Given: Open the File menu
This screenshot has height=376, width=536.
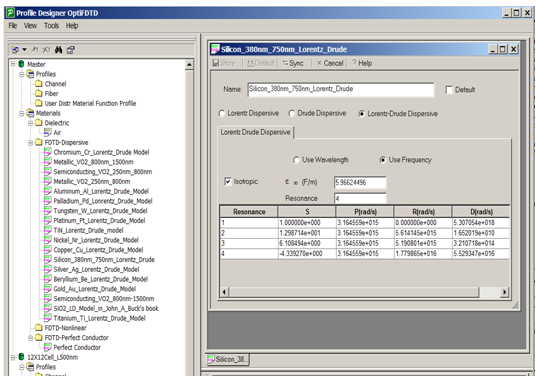Looking at the screenshot, I should click(x=13, y=26).
